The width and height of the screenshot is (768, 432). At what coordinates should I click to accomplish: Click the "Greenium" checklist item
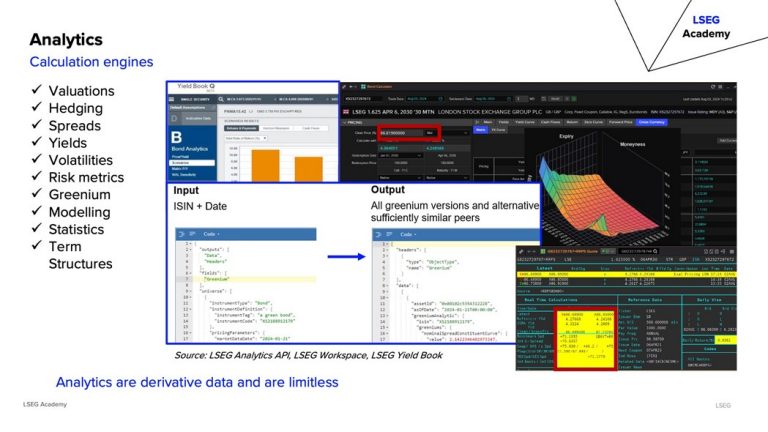pyautogui.click(x=79, y=195)
